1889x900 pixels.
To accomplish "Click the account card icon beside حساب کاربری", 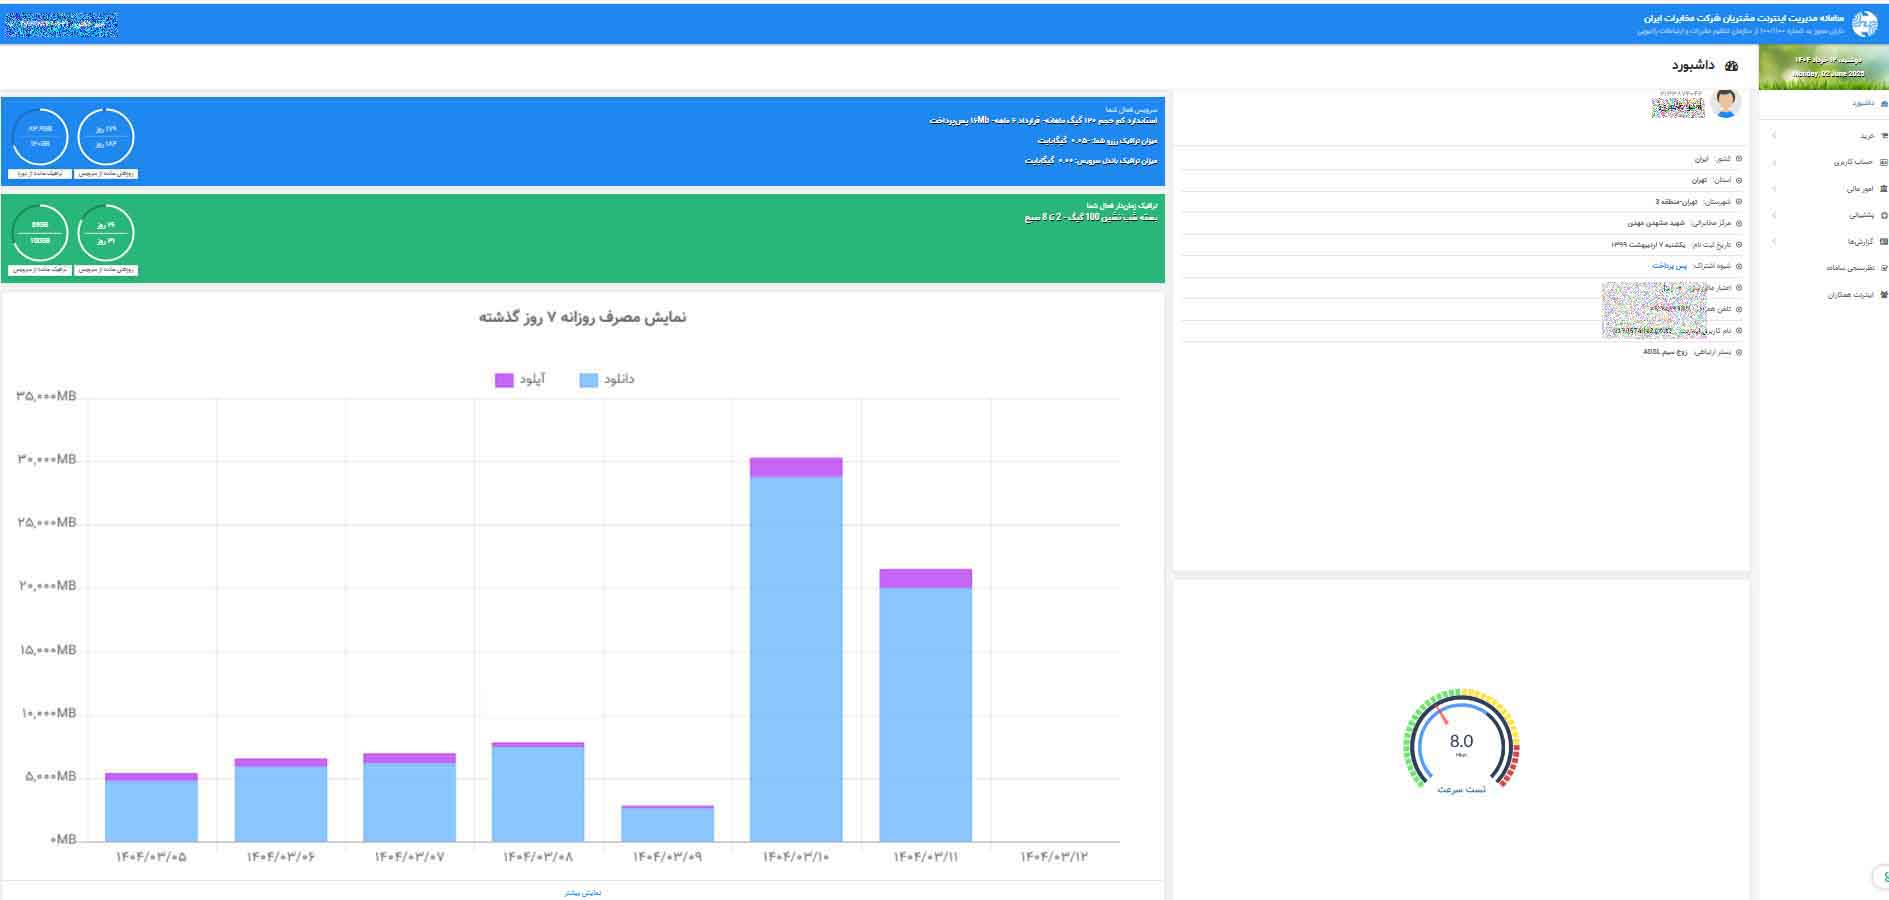I will [x=1884, y=162].
